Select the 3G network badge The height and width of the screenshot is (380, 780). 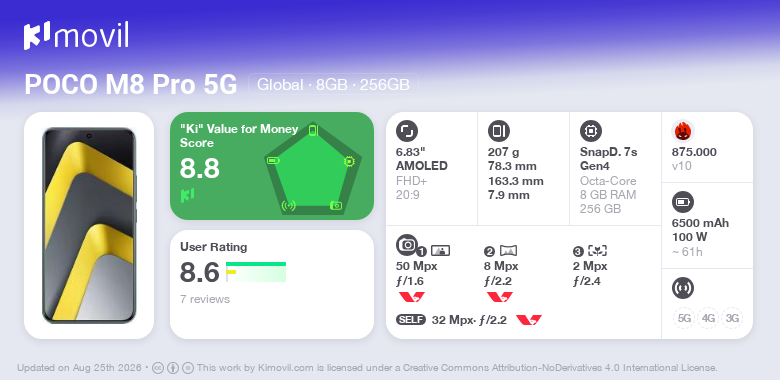point(732,318)
